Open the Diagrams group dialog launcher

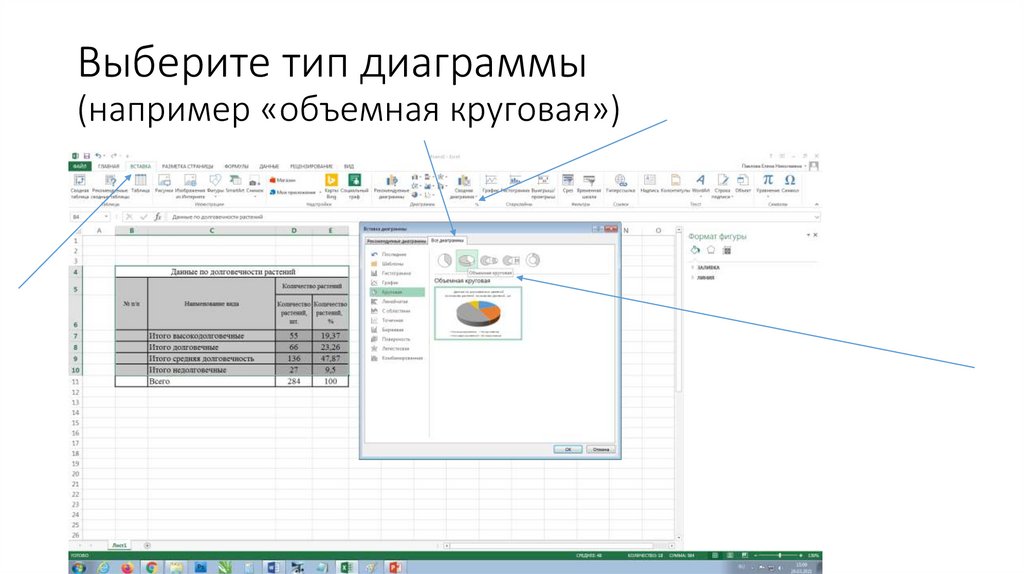pyautogui.click(x=477, y=204)
